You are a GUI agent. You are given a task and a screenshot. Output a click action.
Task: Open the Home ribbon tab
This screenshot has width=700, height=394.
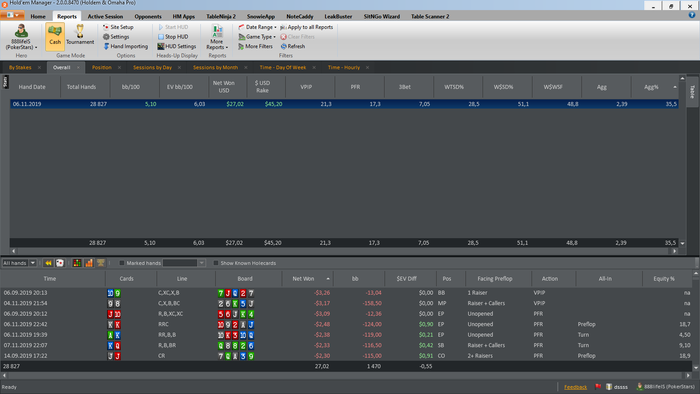(38, 17)
